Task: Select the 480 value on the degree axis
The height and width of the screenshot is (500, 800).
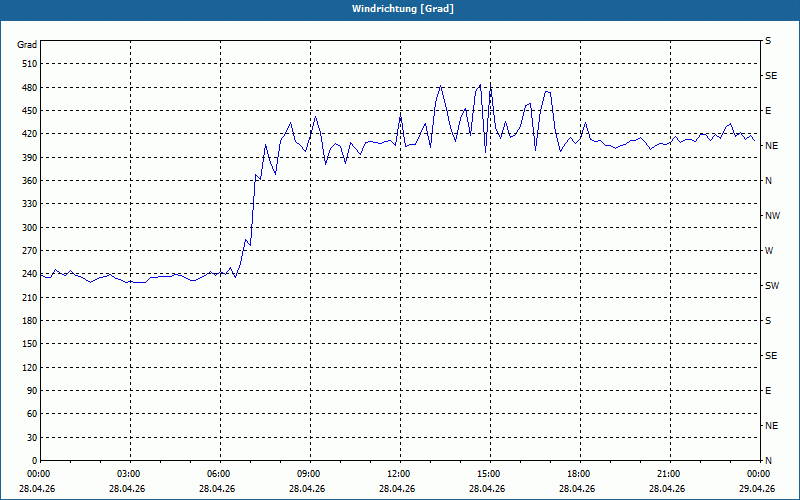Action: [x=30, y=87]
